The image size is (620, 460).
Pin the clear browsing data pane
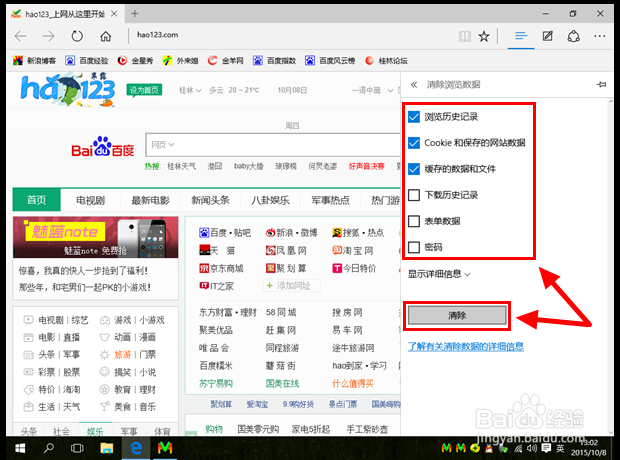pos(601,84)
